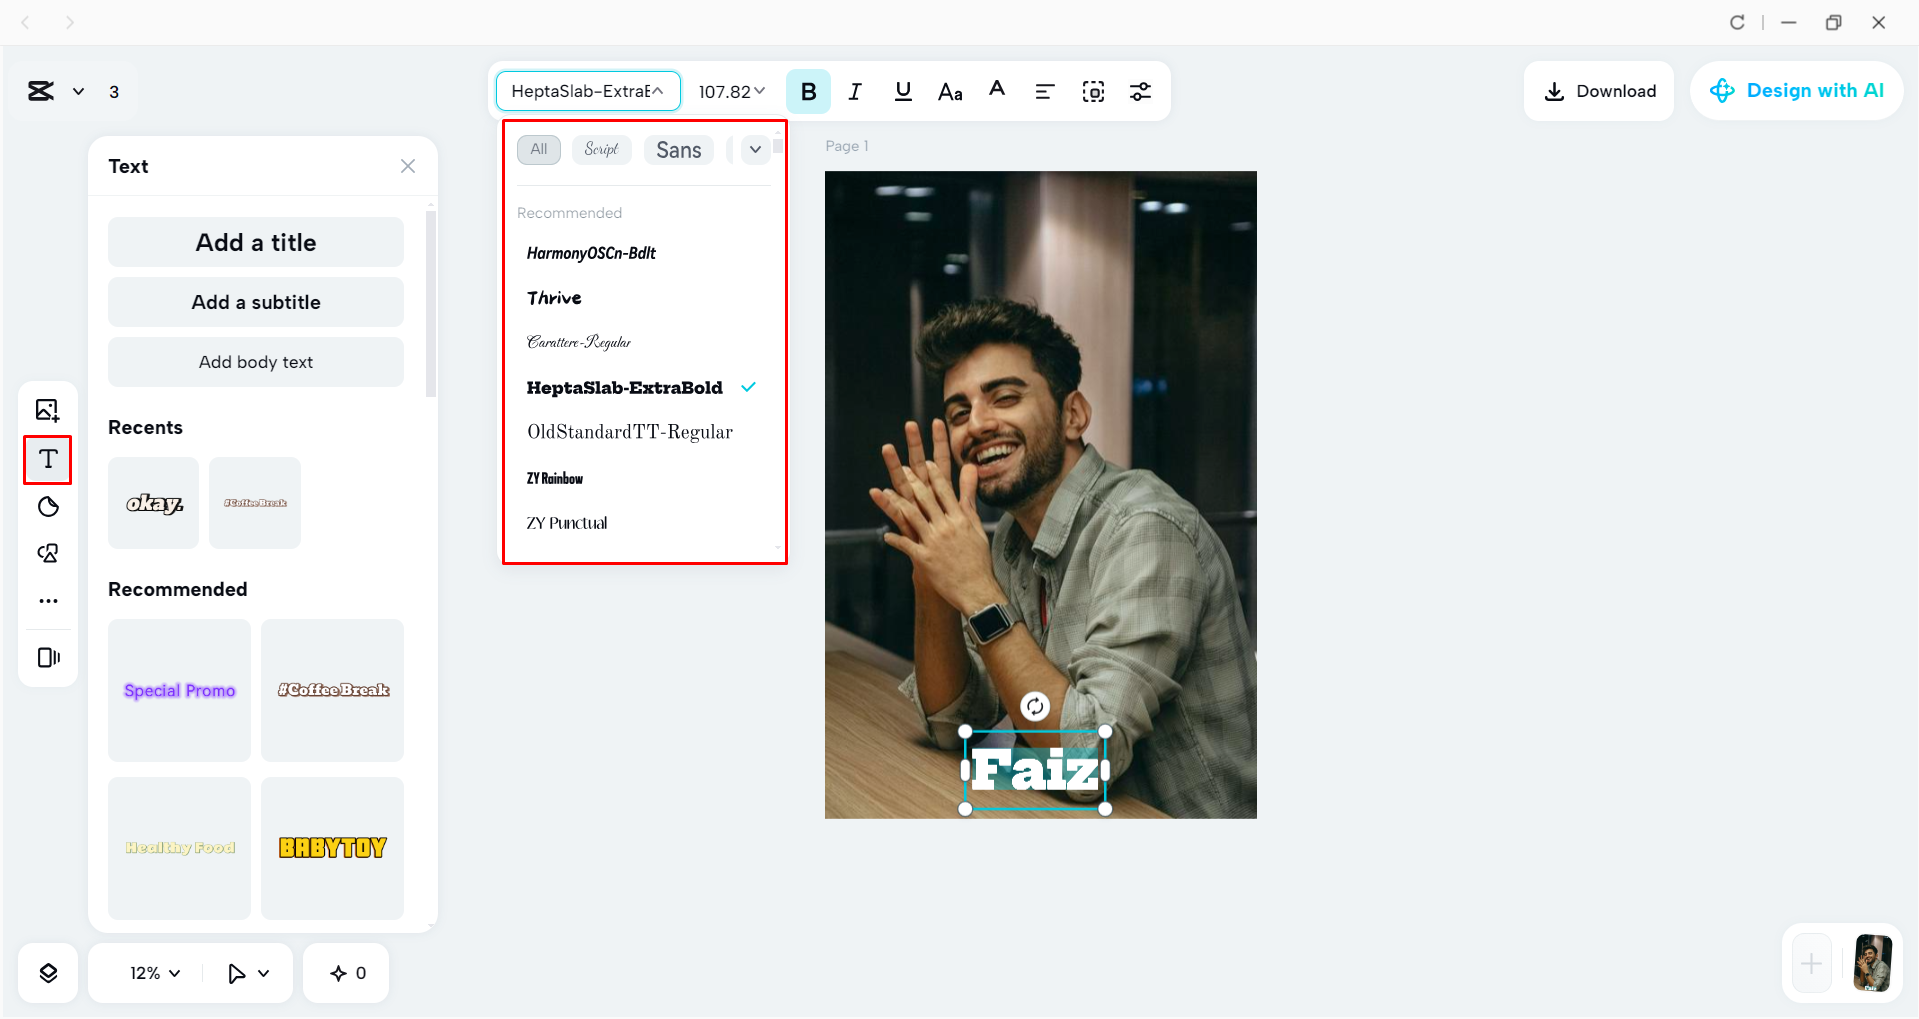Open text case options via Aa icon
1919x1019 pixels.
949,91
